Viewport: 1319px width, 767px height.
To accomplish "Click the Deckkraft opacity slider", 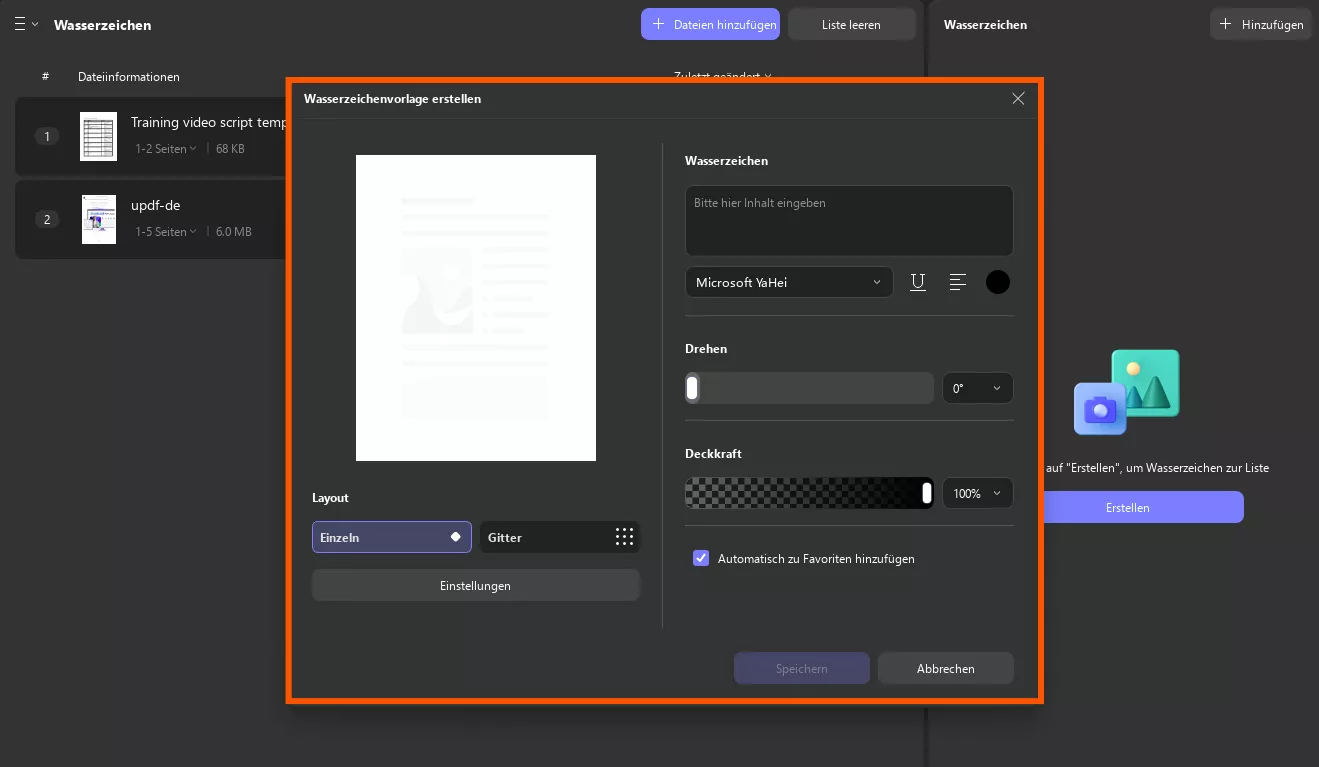I will pyautogui.click(x=809, y=493).
